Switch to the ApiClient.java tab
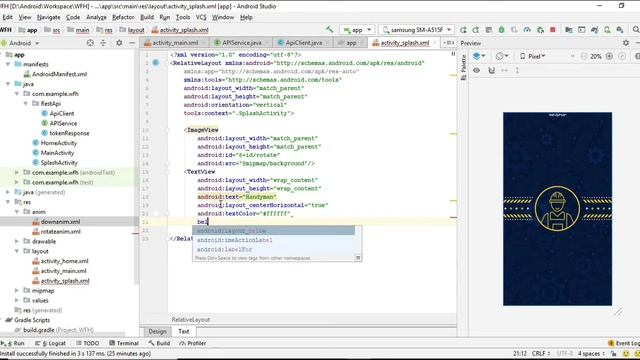640x360 pixels. pyautogui.click(x=304, y=43)
